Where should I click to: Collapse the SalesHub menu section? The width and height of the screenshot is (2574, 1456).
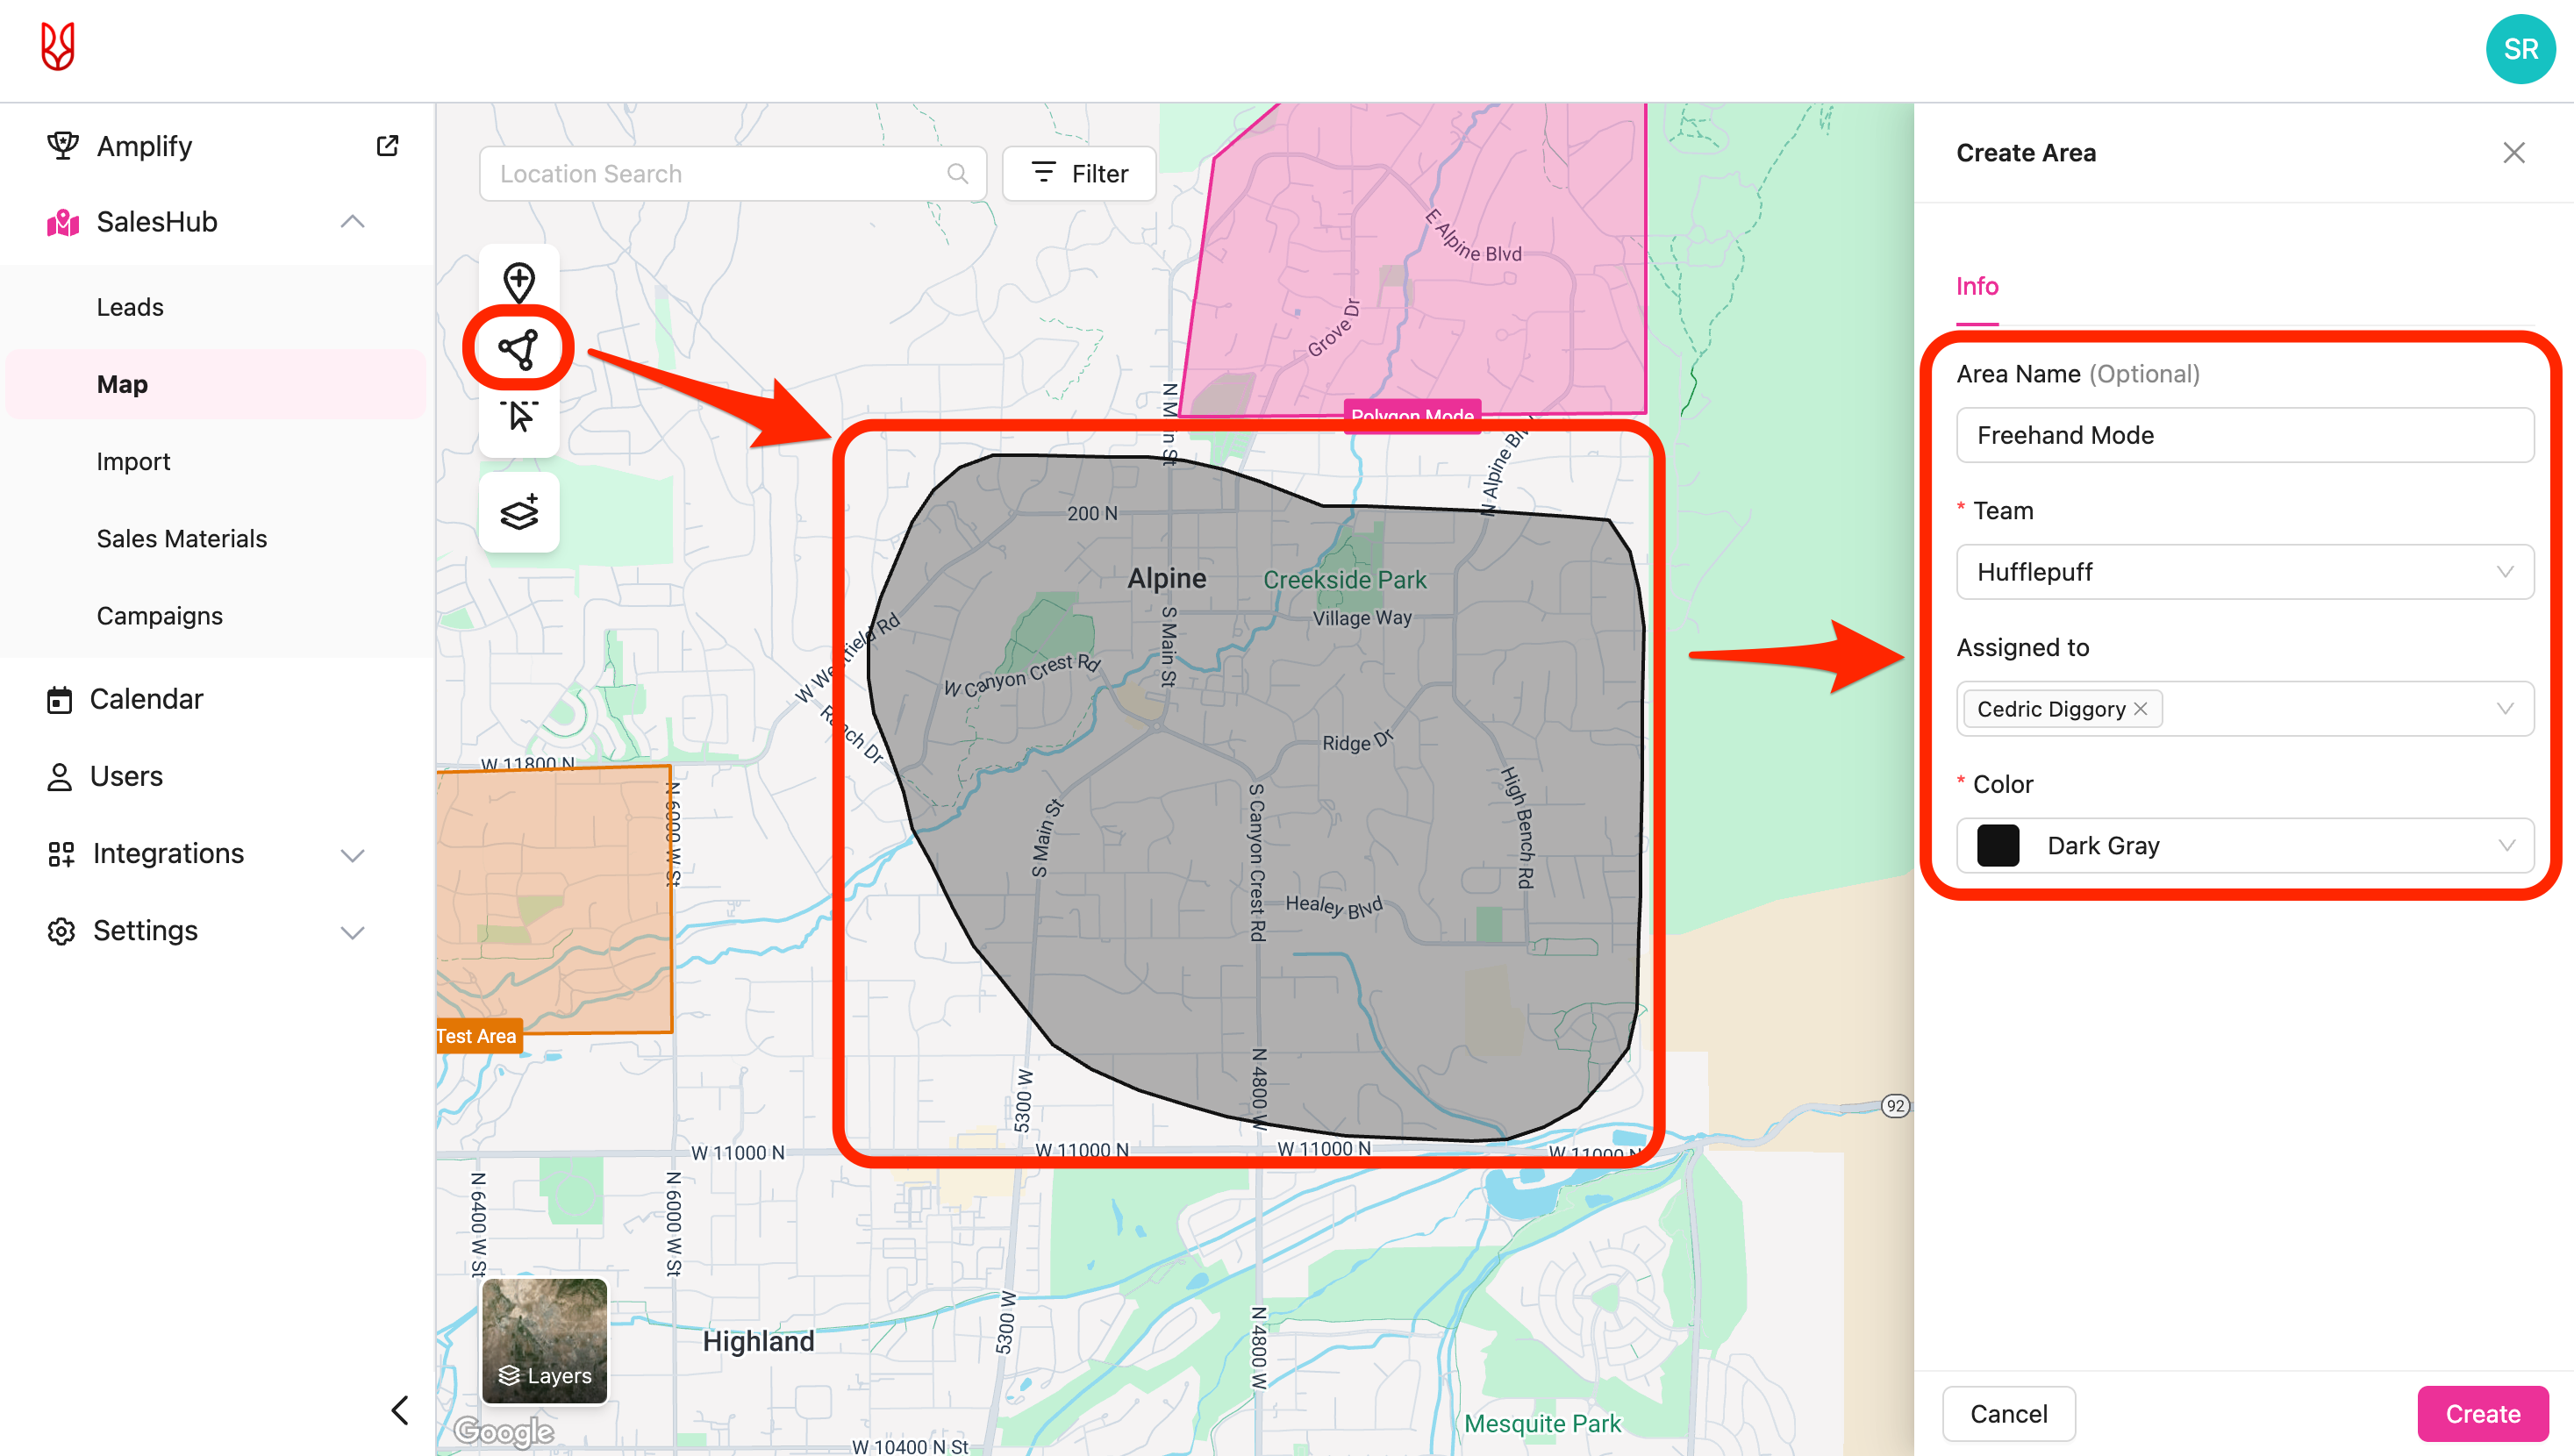click(x=352, y=222)
